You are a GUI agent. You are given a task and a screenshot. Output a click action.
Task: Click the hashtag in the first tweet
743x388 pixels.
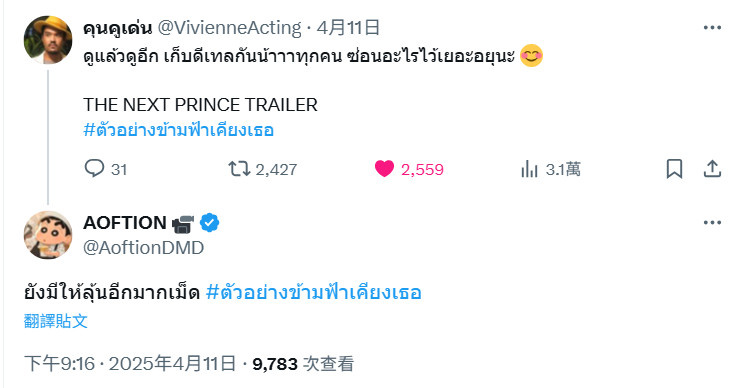(x=179, y=129)
